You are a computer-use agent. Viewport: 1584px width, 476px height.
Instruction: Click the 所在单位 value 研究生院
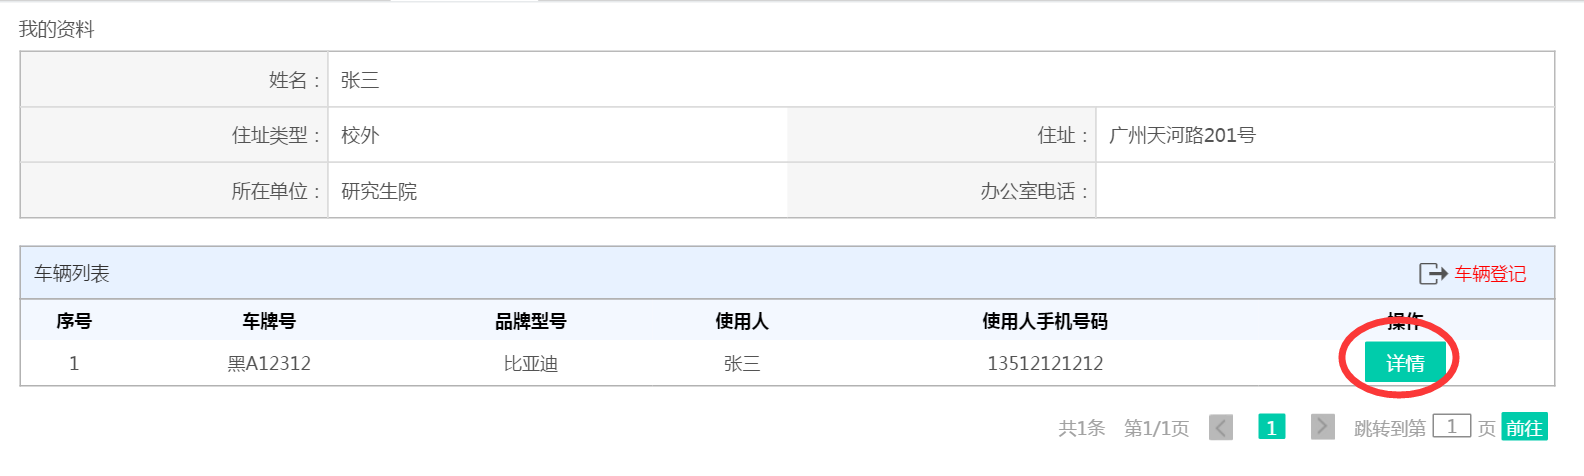pyautogui.click(x=379, y=191)
